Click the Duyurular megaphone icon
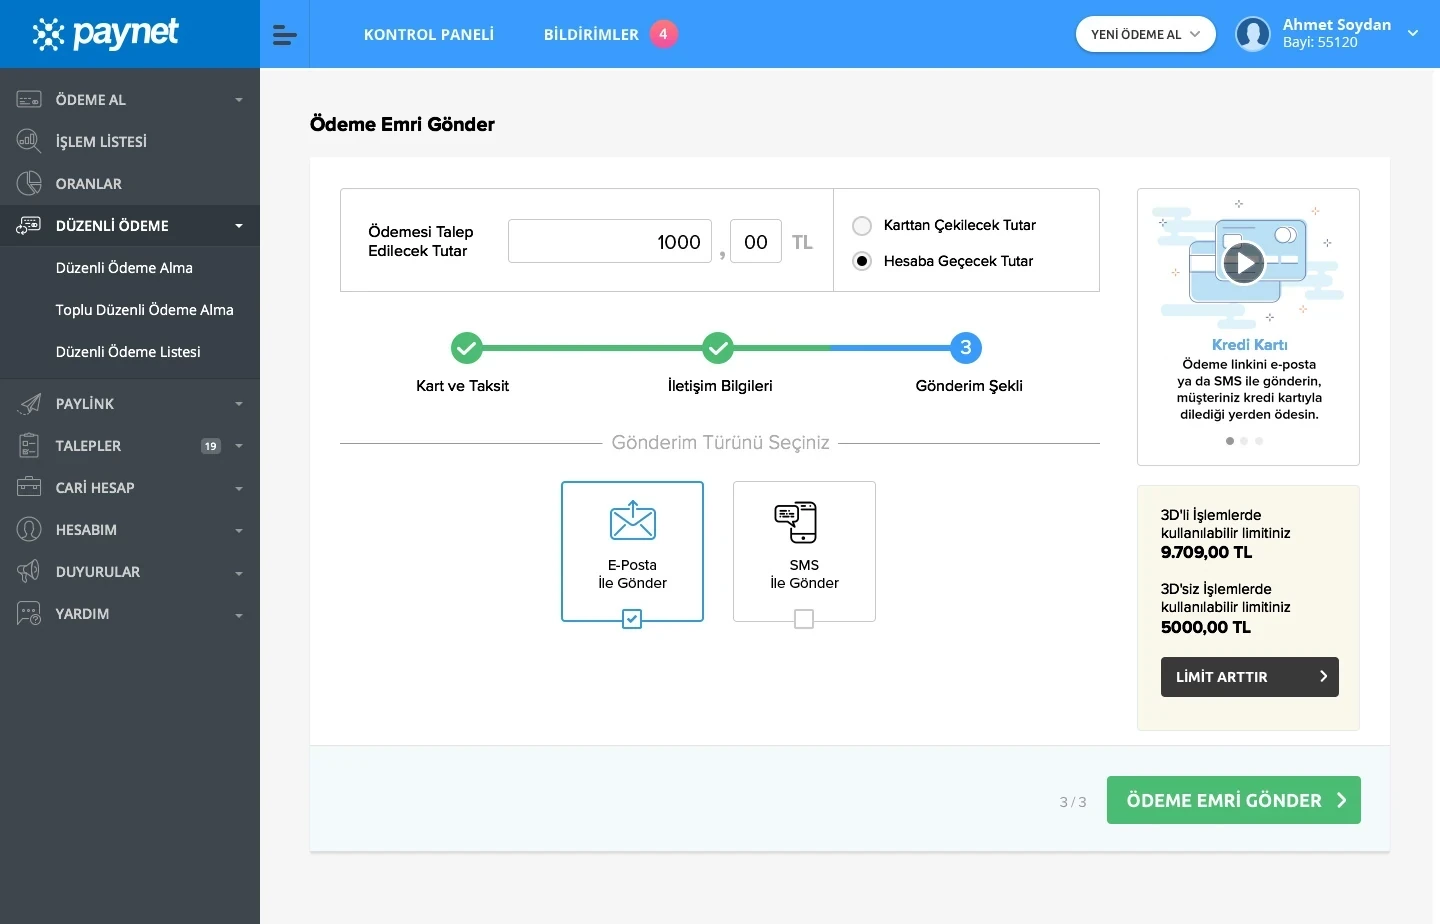The width and height of the screenshot is (1440, 924). [29, 572]
